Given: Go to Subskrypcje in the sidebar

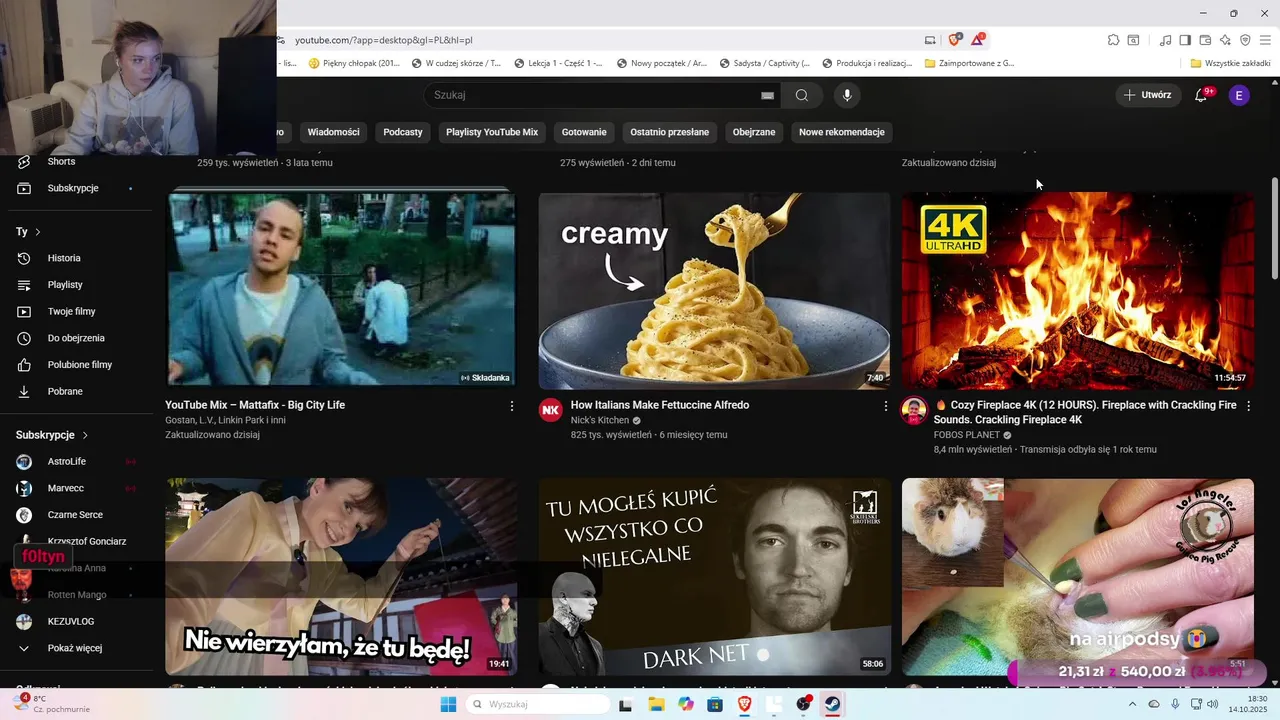Looking at the screenshot, I should 75,188.
